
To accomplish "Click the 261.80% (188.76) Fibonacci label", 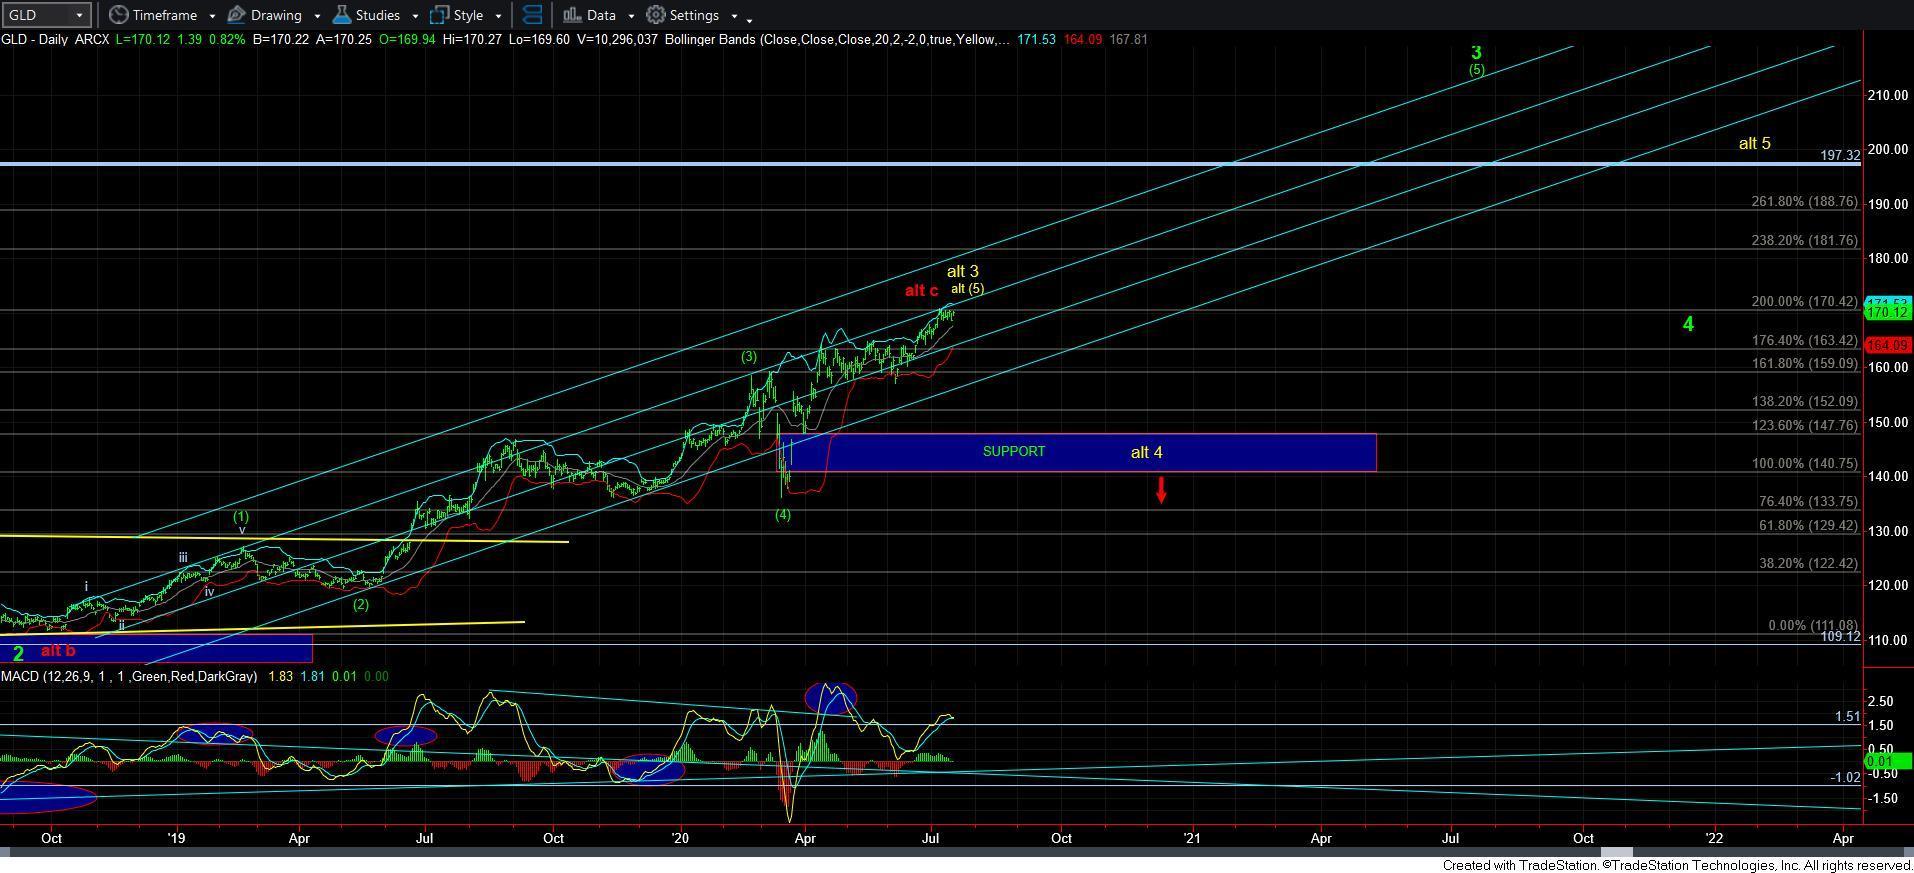I will point(1804,202).
